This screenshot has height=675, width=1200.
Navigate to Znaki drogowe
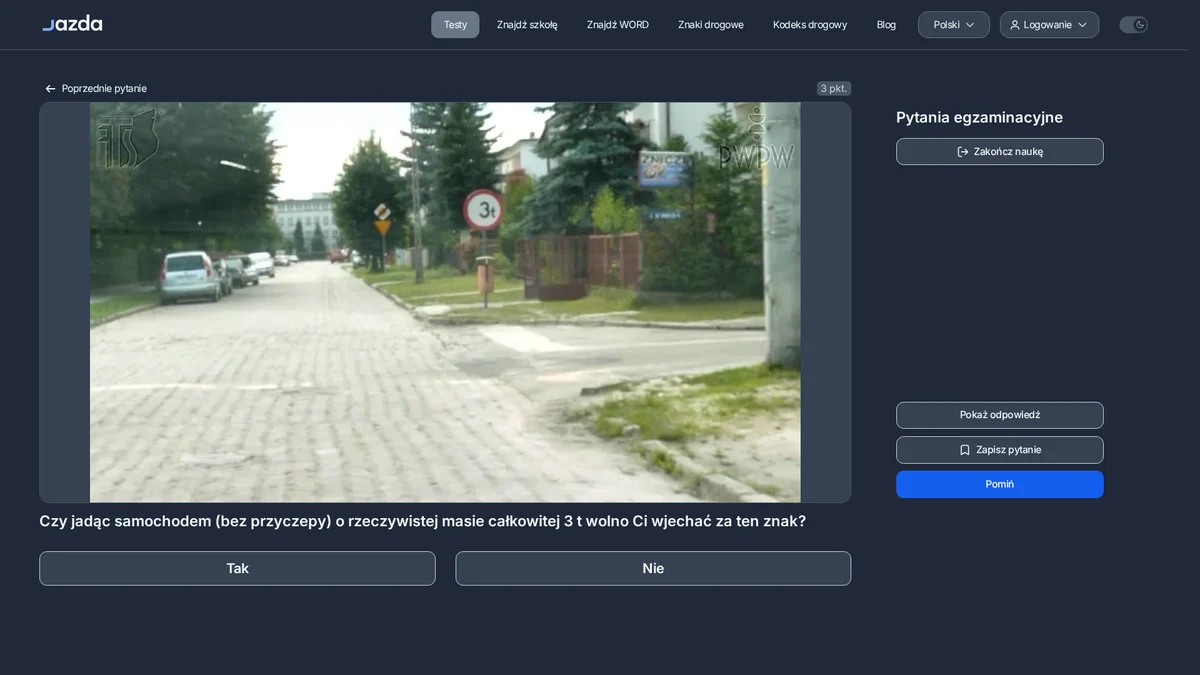[711, 25]
